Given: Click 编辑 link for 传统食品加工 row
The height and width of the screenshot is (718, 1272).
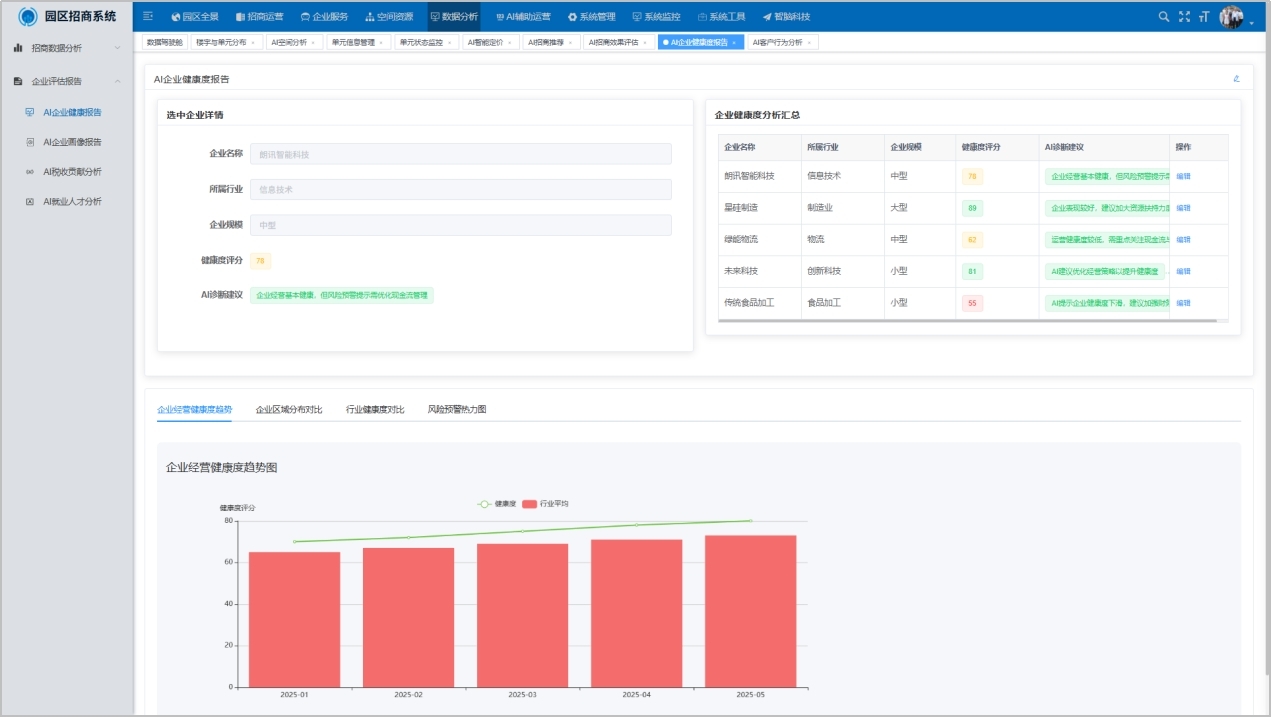Looking at the screenshot, I should point(1183,303).
